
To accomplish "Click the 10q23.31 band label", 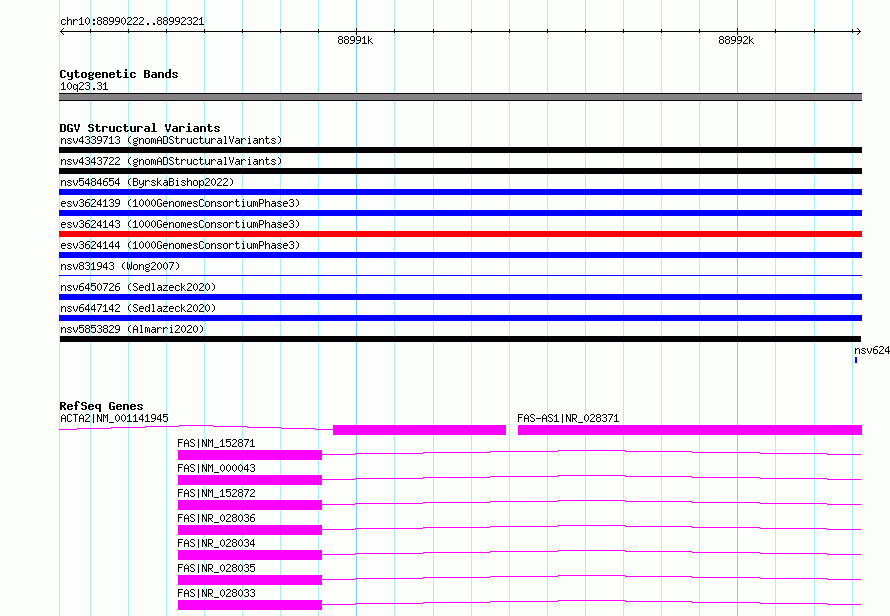I will [x=84, y=86].
